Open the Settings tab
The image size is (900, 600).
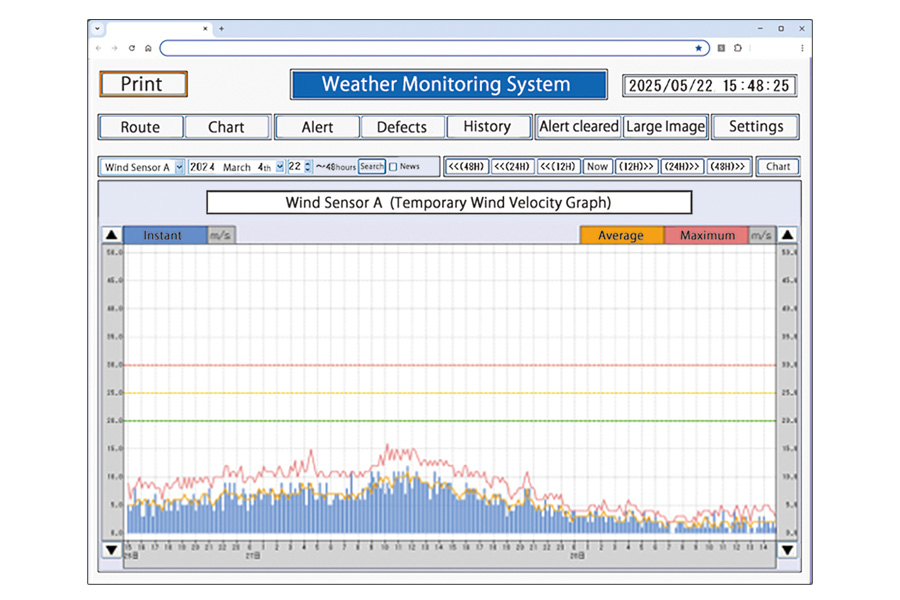coord(756,127)
